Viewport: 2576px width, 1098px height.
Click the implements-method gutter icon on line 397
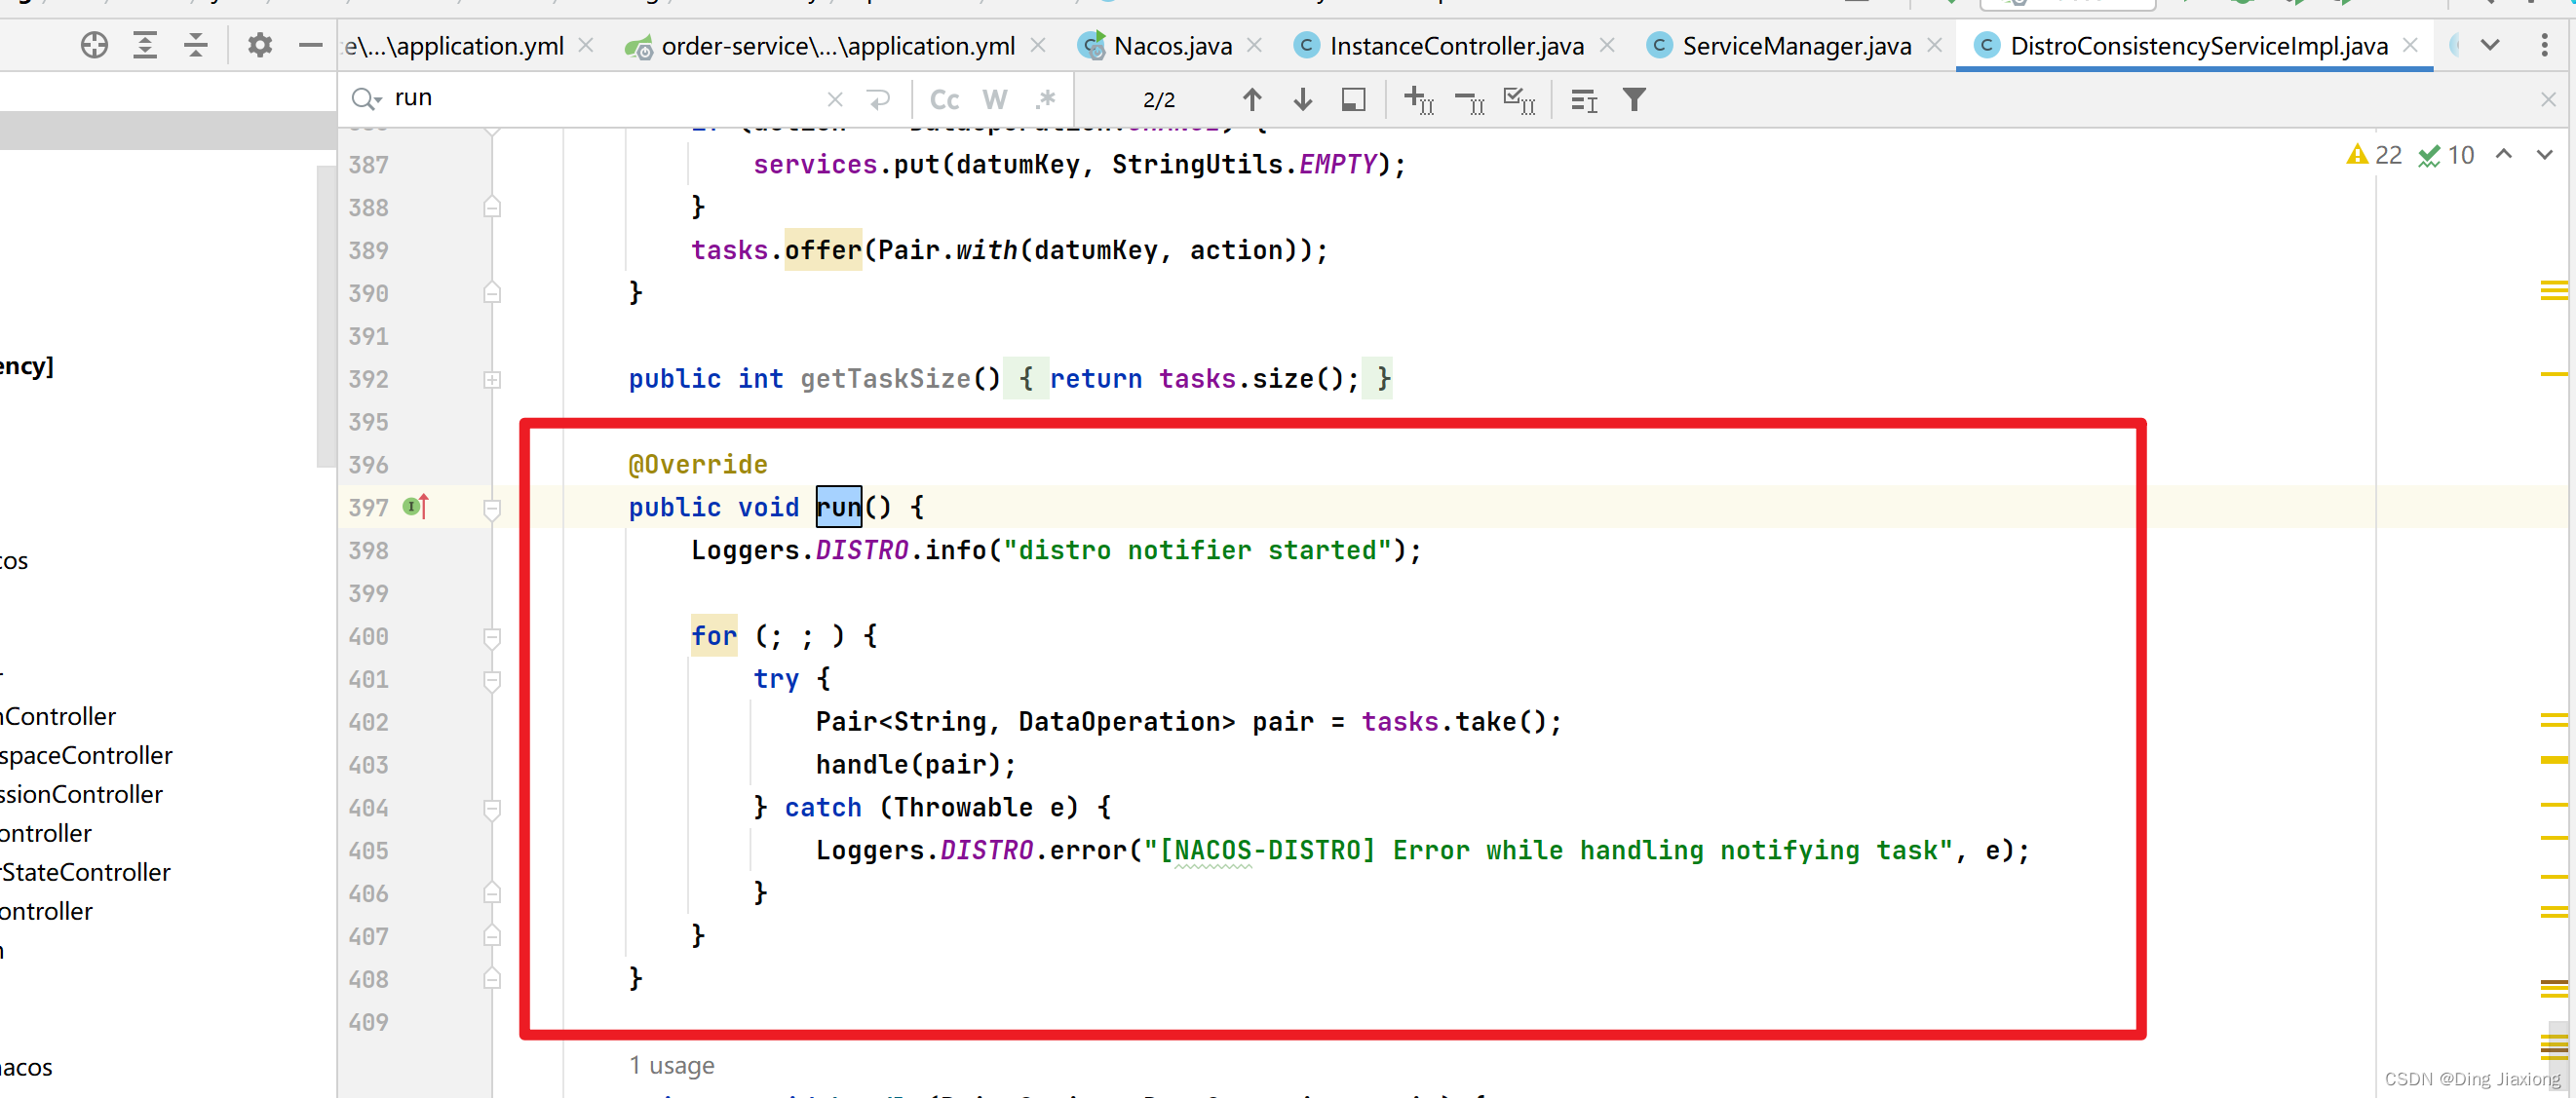pos(416,507)
